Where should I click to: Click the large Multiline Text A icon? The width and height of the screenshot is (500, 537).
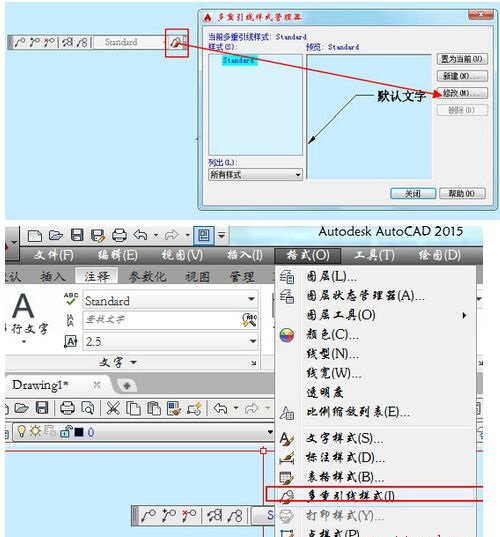23,306
